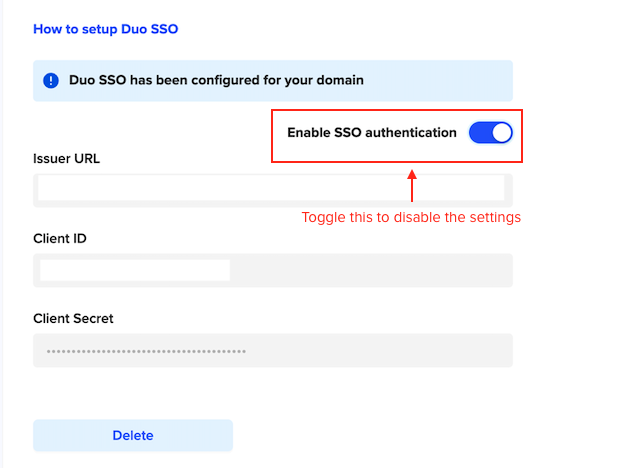Focus the Client Secret input field

click(x=272, y=350)
